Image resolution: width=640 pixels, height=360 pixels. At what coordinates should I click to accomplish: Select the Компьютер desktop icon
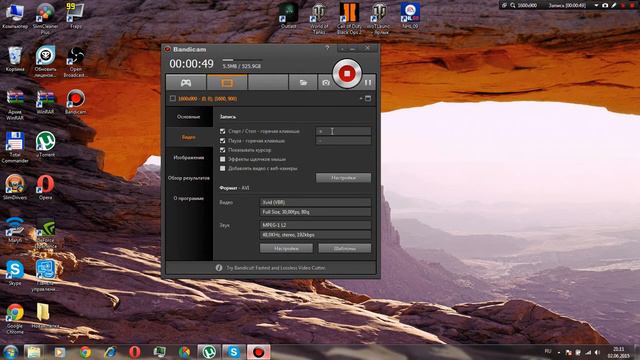tap(15, 16)
